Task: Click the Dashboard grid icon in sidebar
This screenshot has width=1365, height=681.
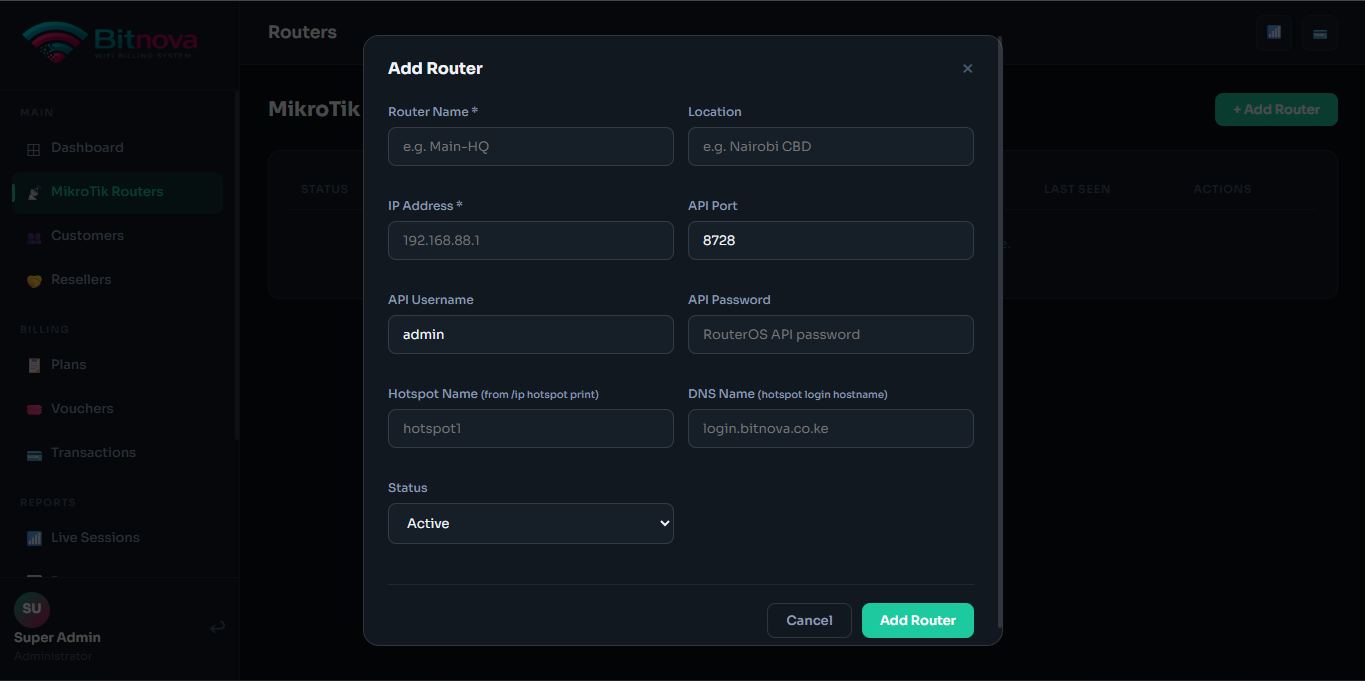Action: (x=33, y=149)
